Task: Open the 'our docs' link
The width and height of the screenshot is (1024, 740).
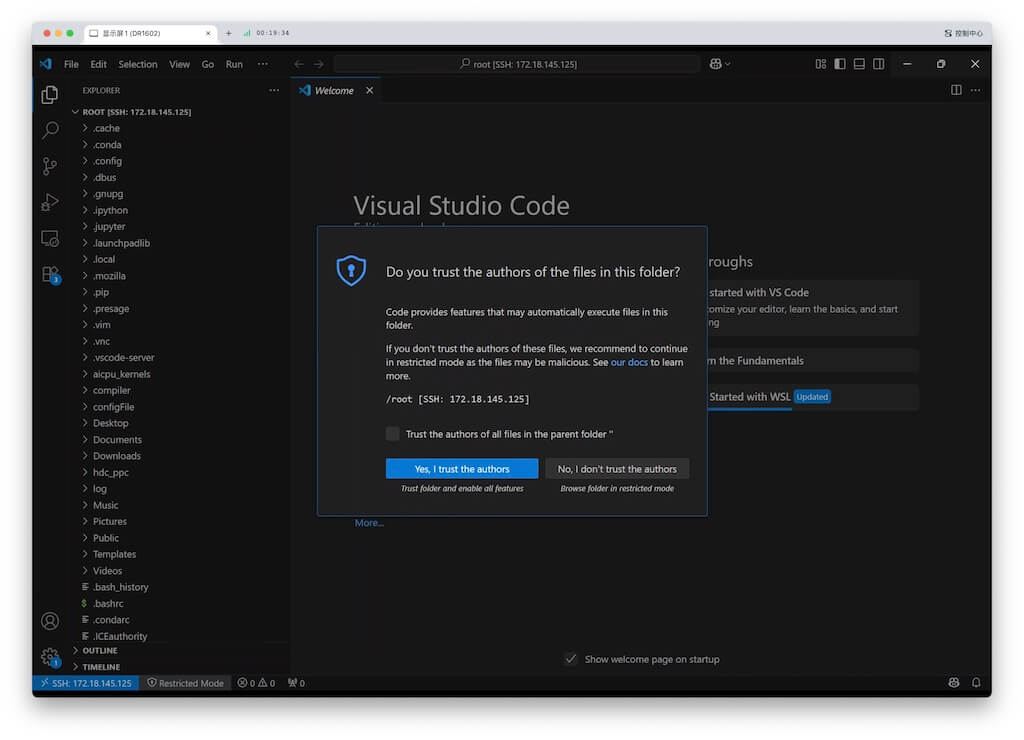Action: pyautogui.click(x=629, y=362)
